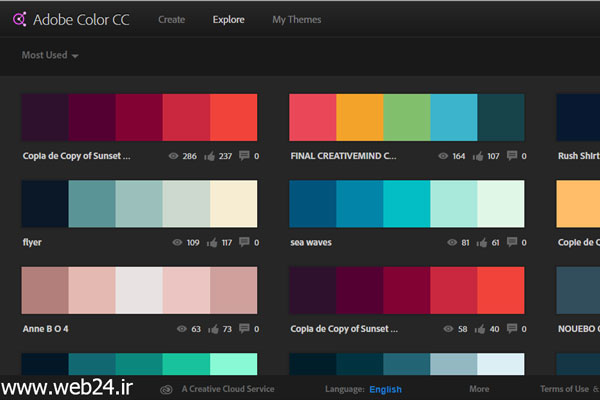
Task: Switch to the Explore tab
Action: [228, 20]
